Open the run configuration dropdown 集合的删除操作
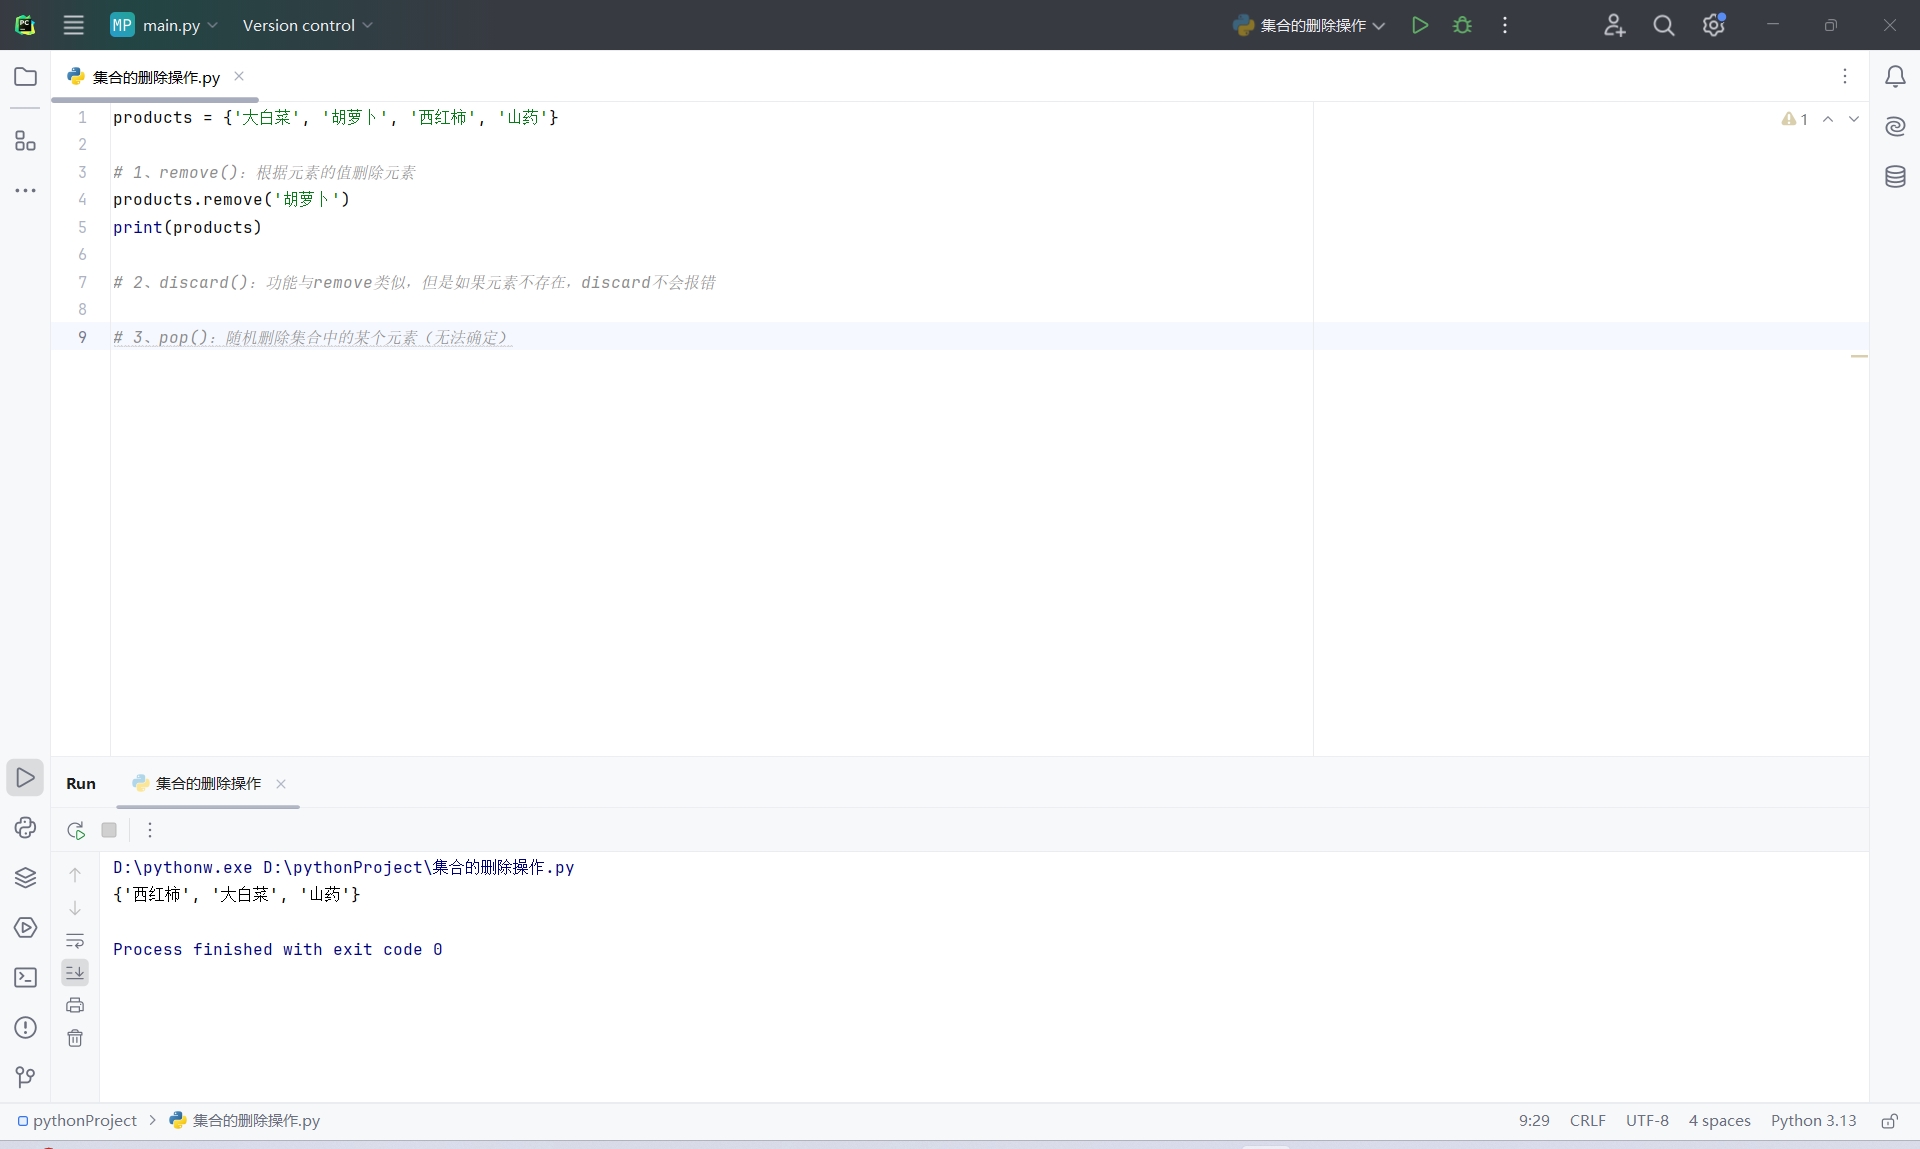Viewport: 1920px width, 1149px height. click(1311, 25)
